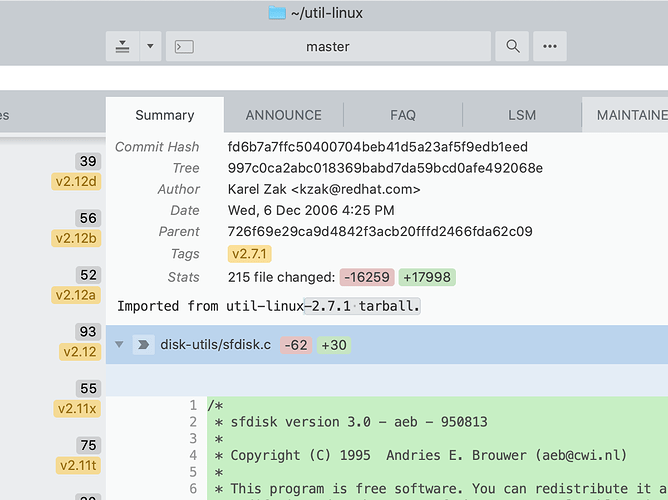Viewport: 668px width, 500px height.
Task: Collapse the disk-utils/sfdisk.c diff triangle
Action: pyautogui.click(x=119, y=344)
